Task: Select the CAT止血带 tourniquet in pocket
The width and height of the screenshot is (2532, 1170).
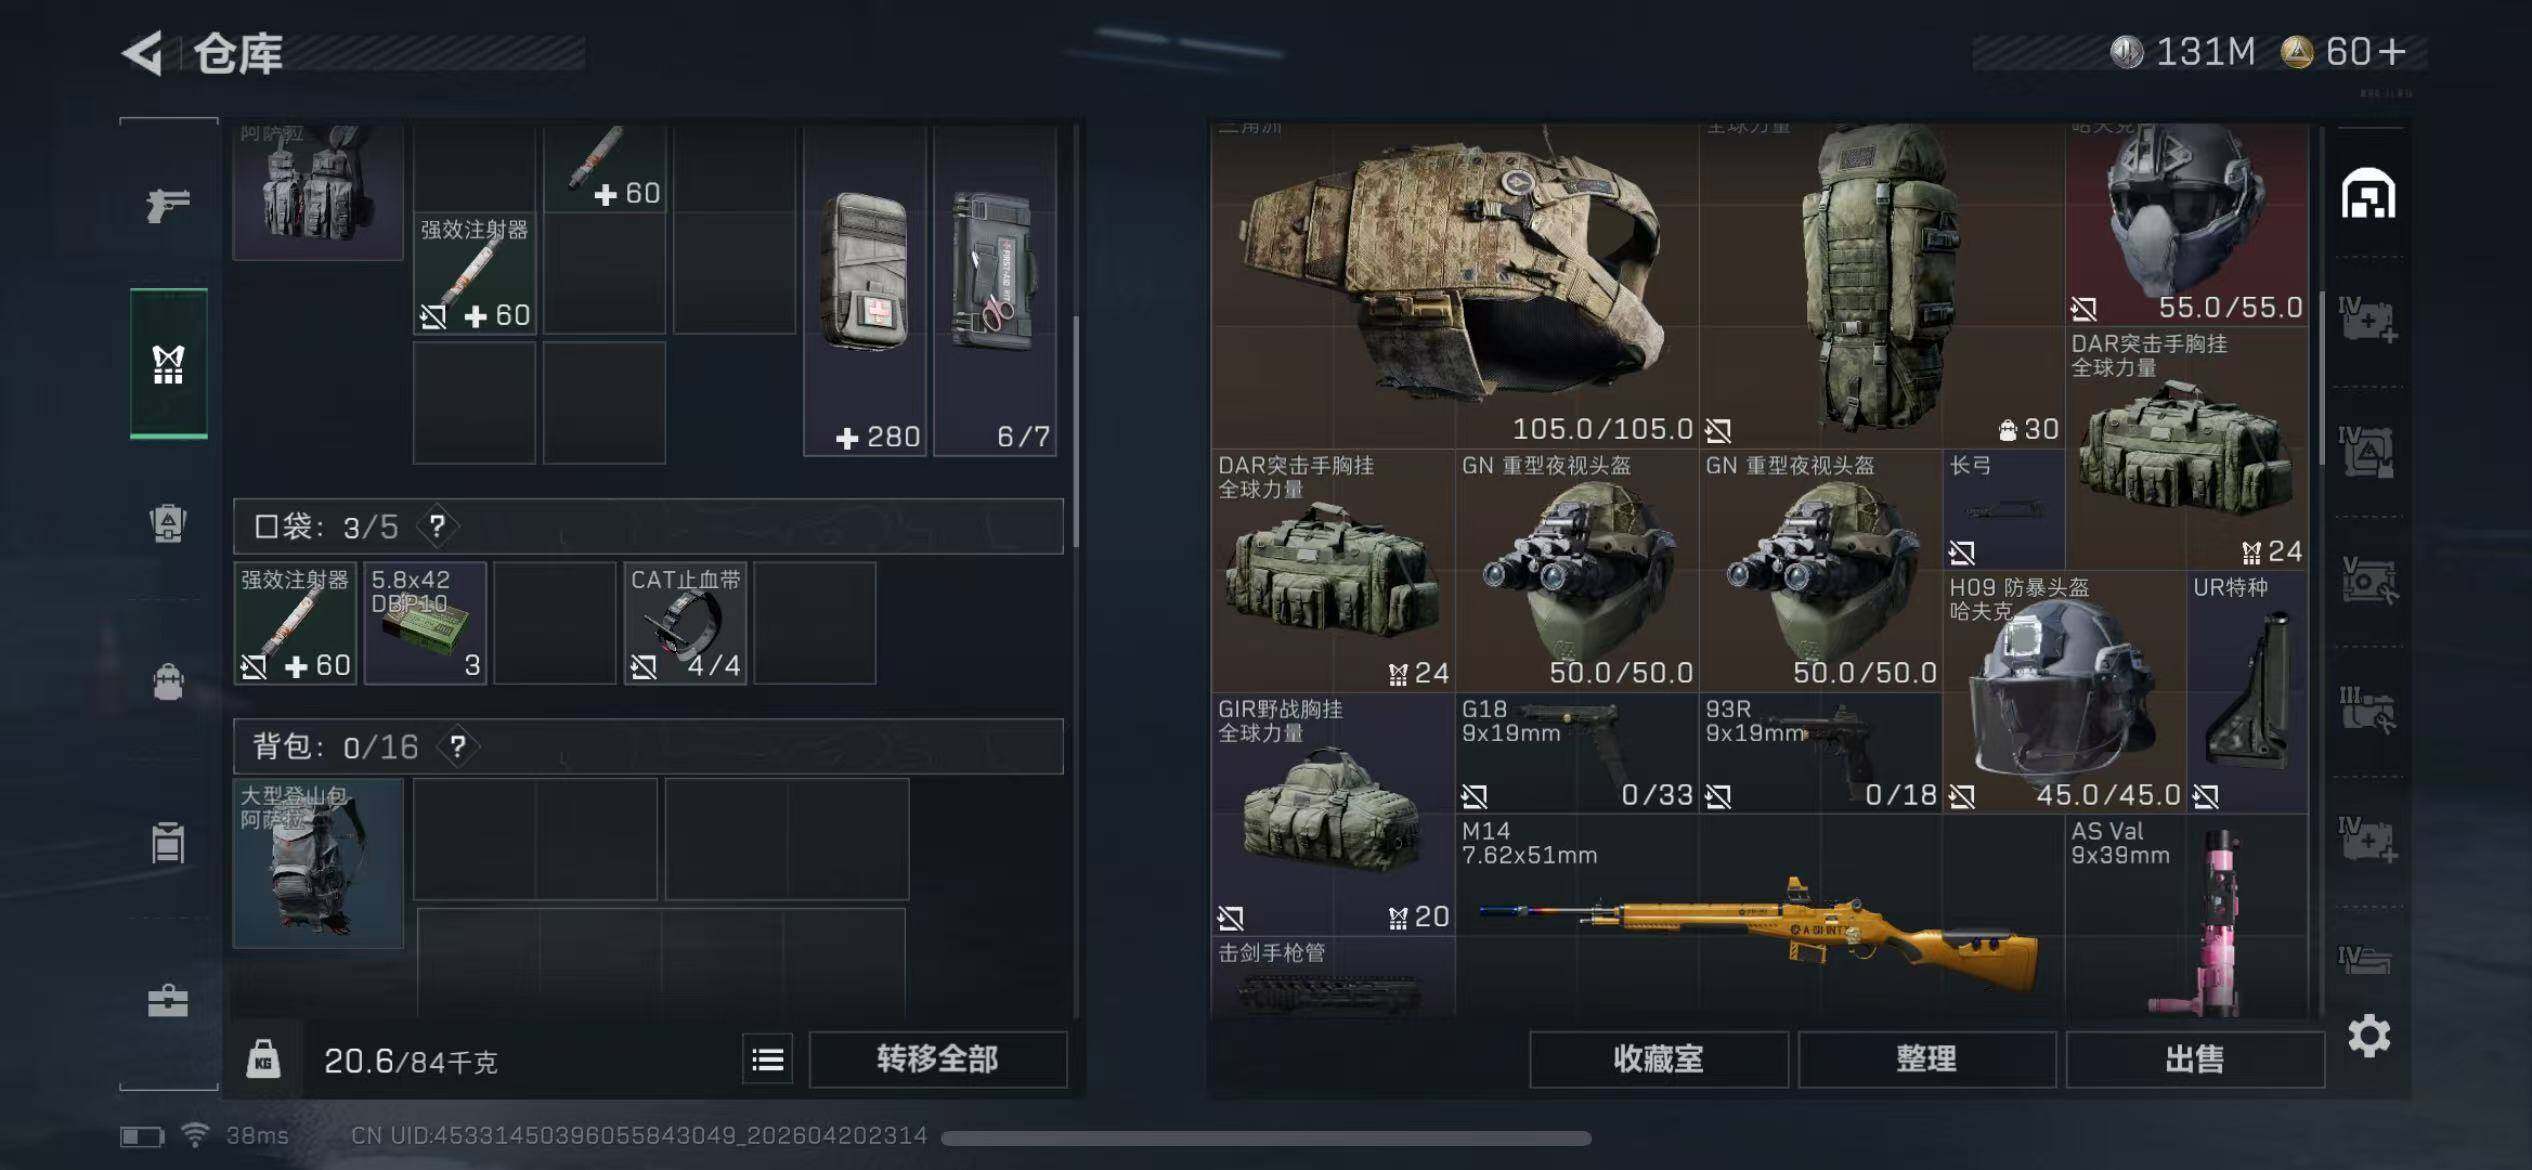Action: click(685, 623)
